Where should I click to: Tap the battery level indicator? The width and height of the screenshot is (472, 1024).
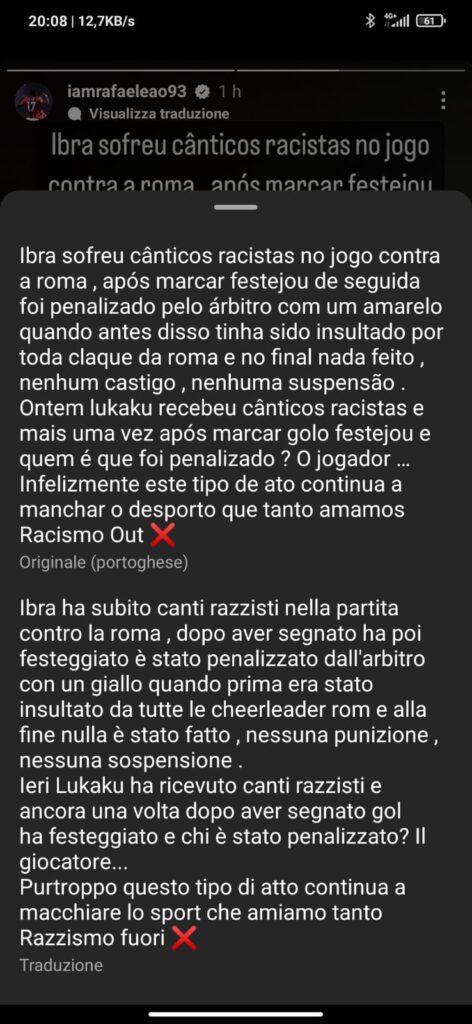430,21
